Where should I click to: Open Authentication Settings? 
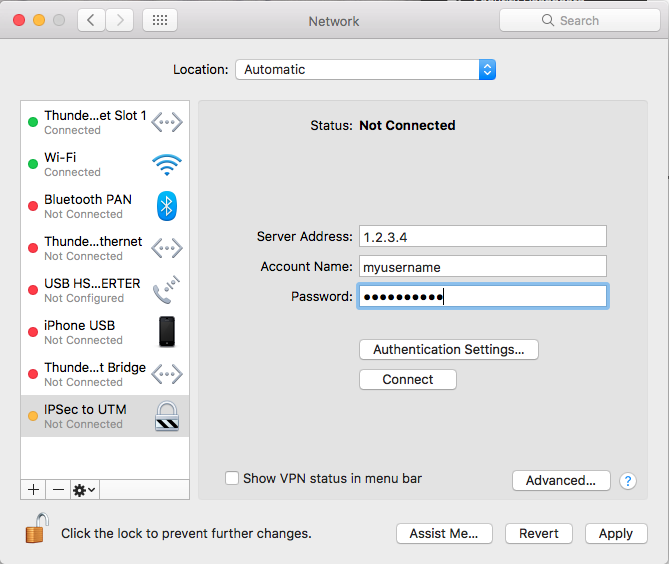tap(449, 349)
